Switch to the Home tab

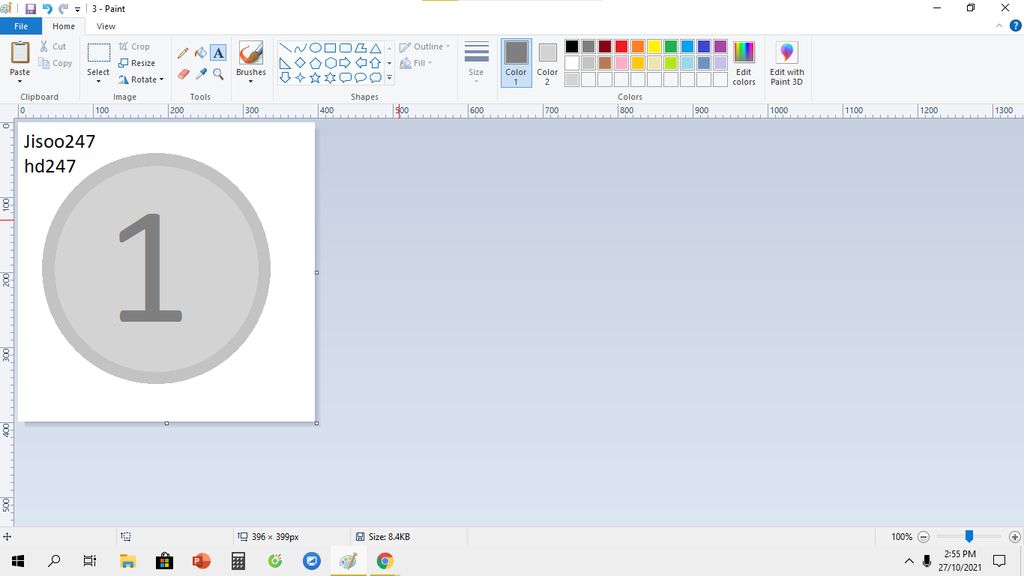click(63, 26)
